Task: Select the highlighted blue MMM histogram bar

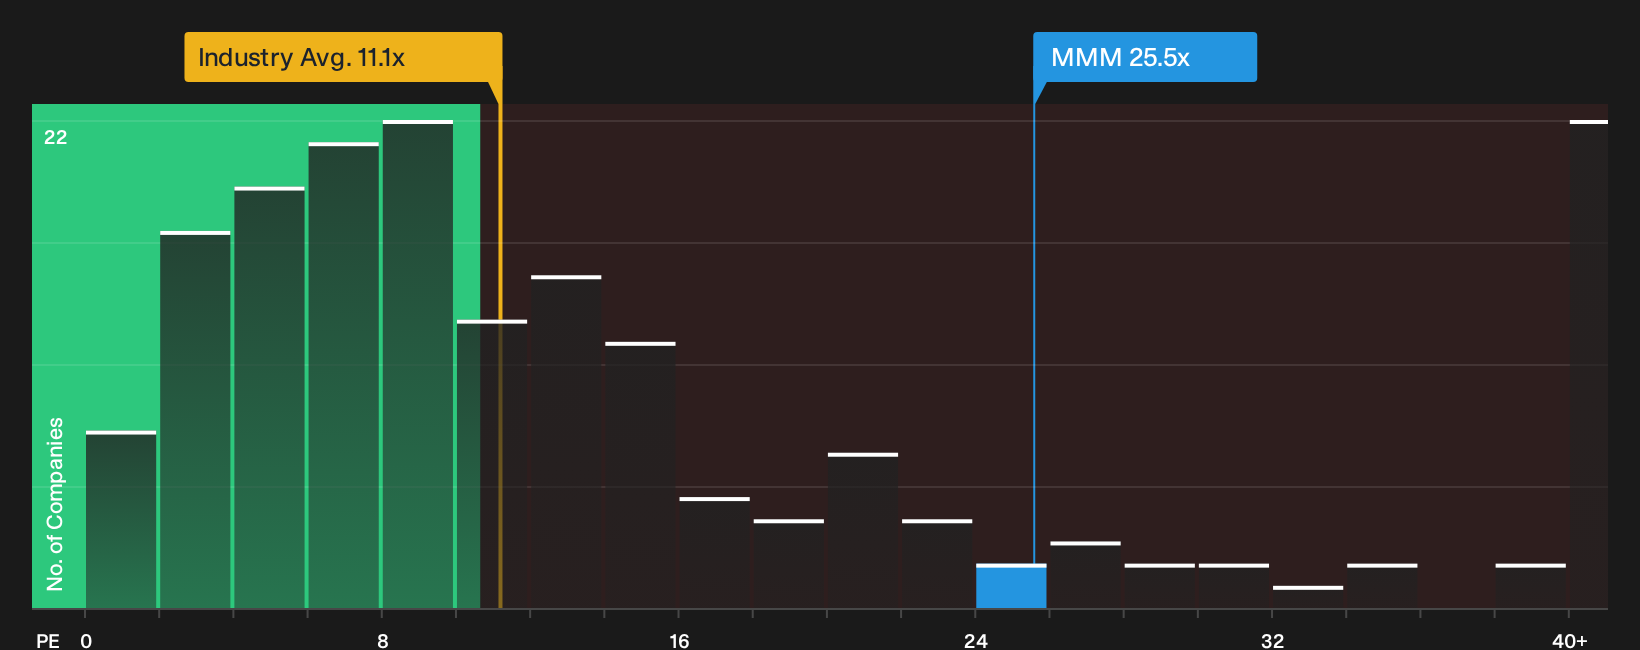Action: (x=1011, y=586)
